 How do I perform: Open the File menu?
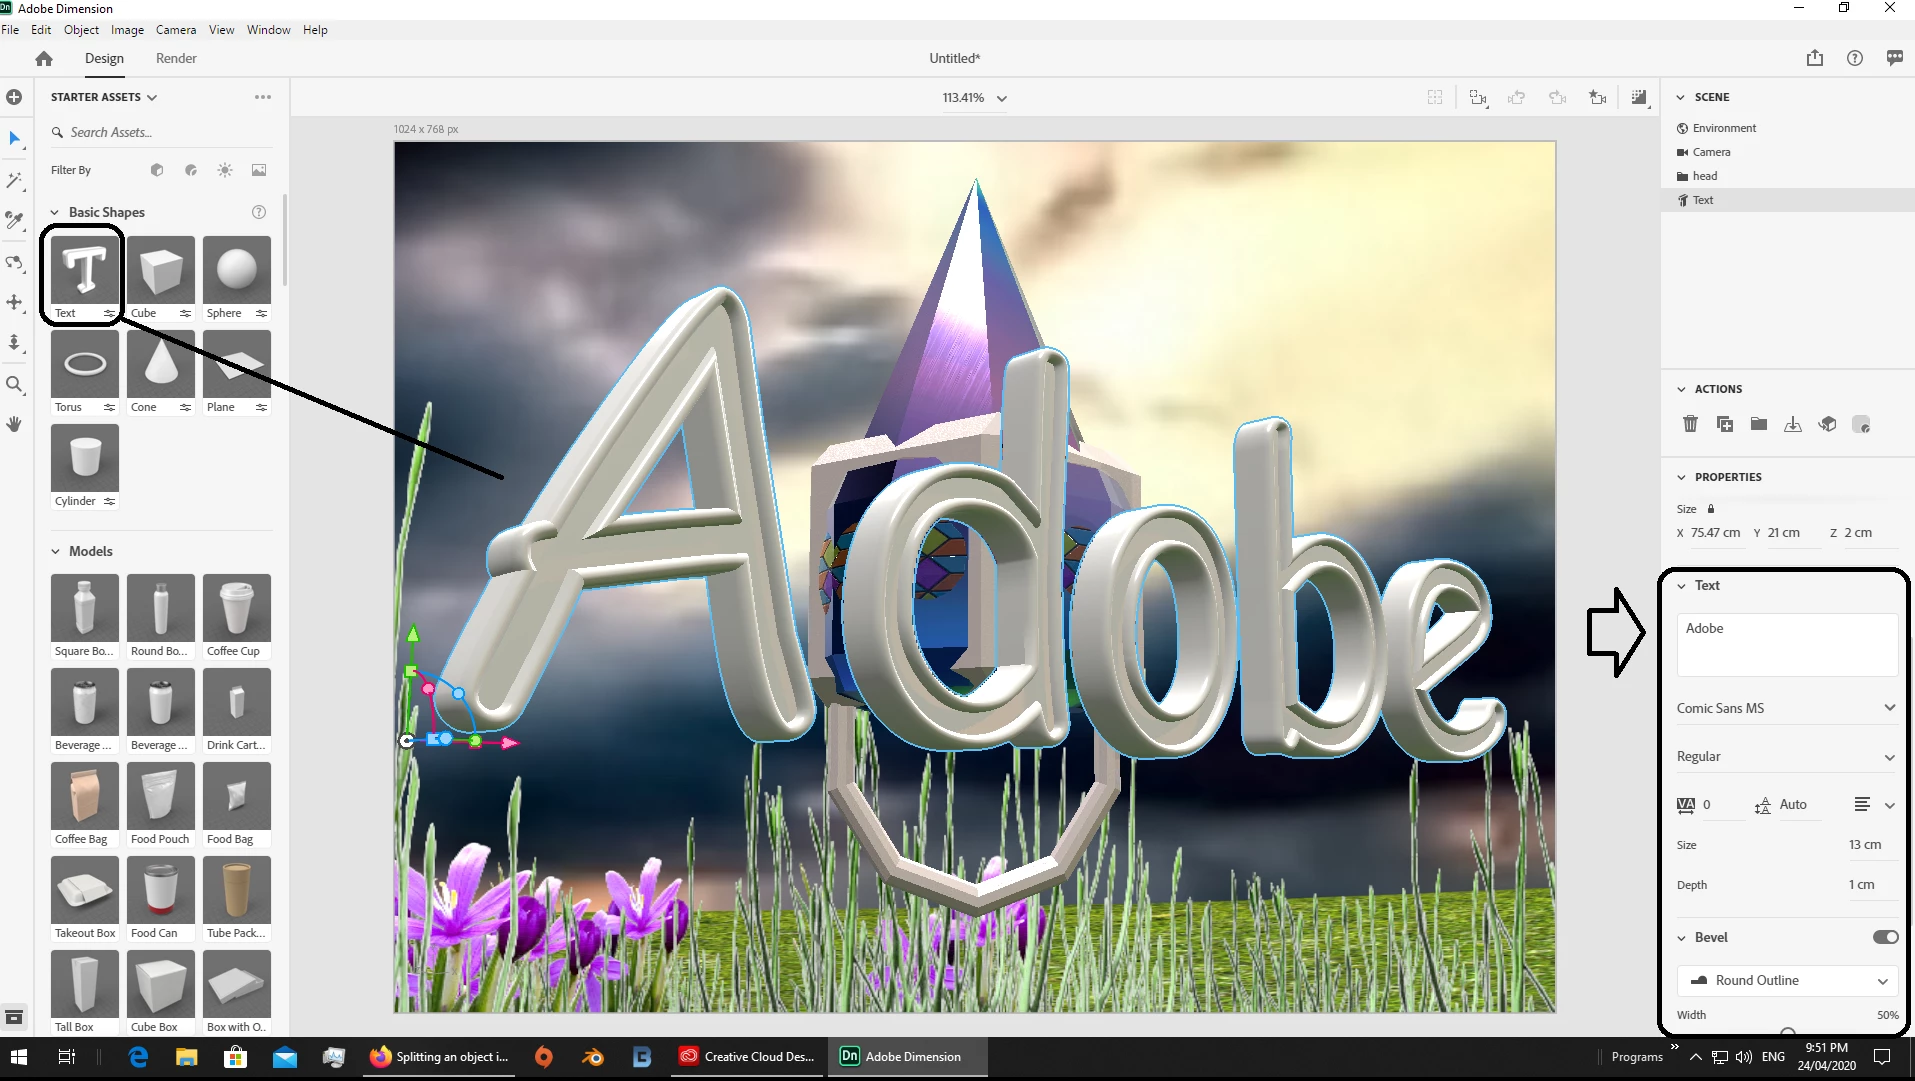[x=10, y=30]
